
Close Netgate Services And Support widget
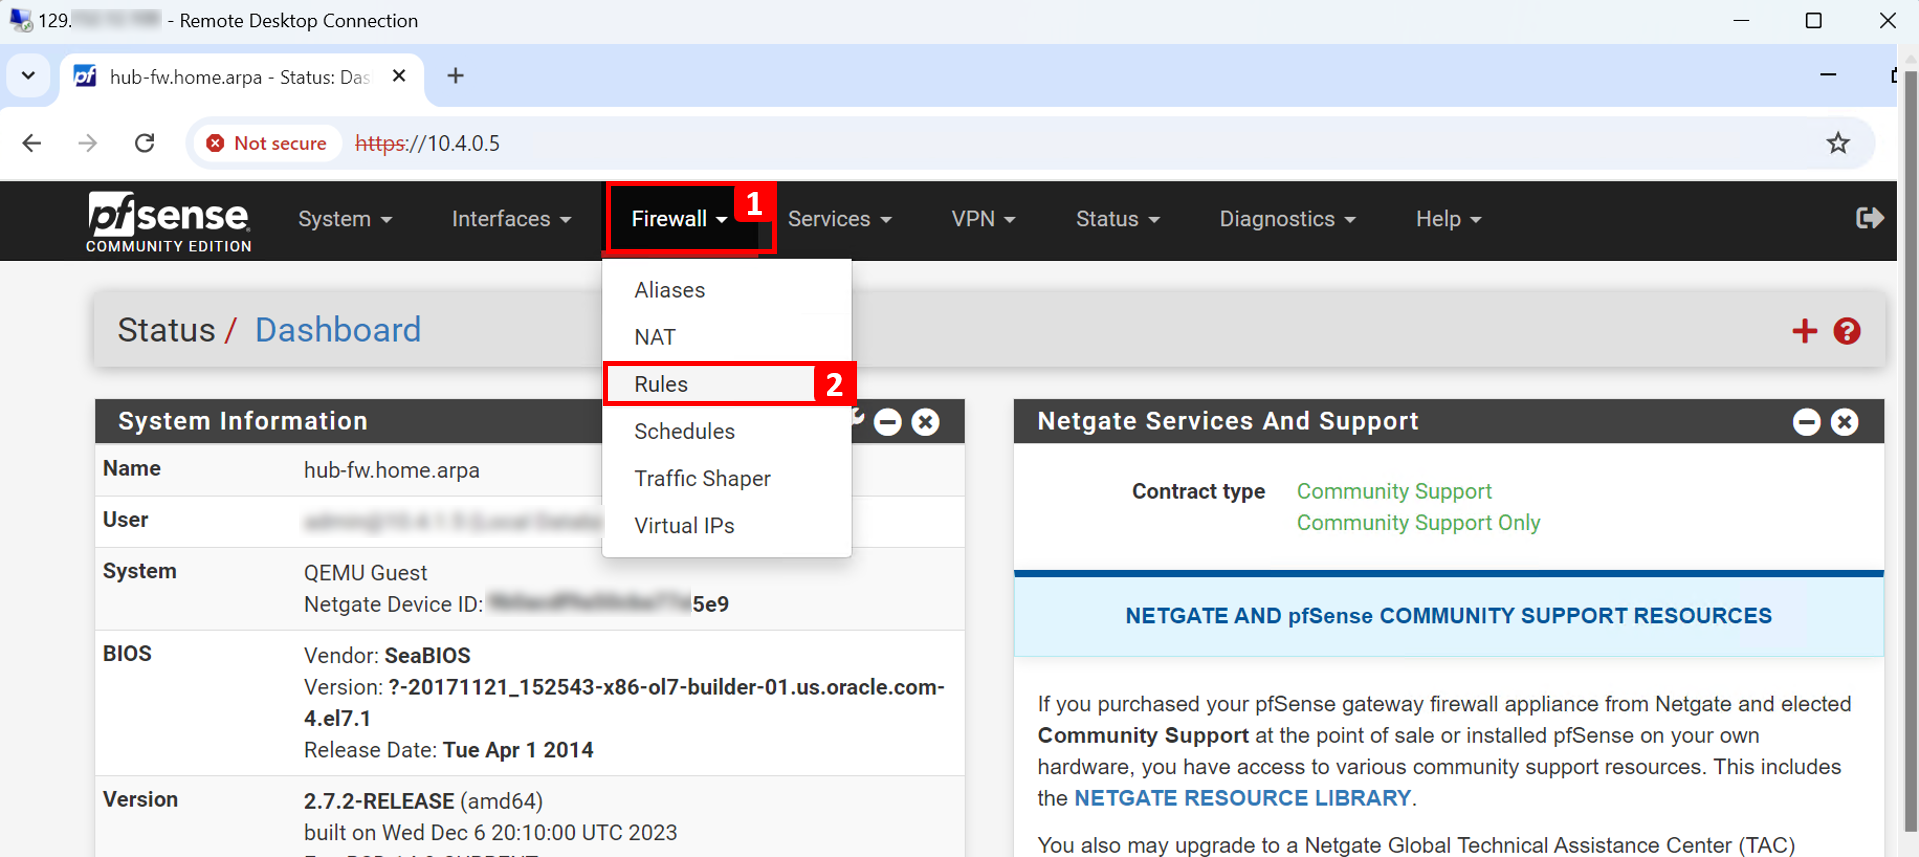click(1845, 422)
